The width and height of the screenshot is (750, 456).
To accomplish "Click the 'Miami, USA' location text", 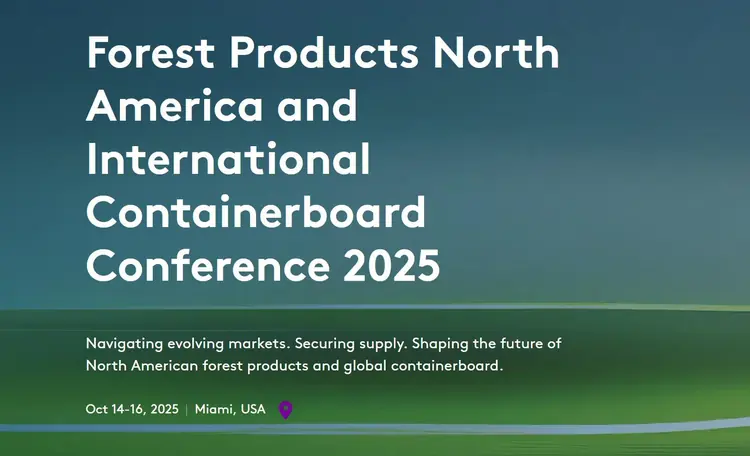I will [x=230, y=409].
